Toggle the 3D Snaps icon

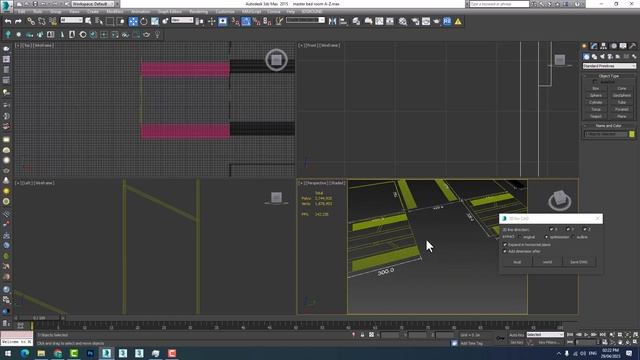point(235,21)
